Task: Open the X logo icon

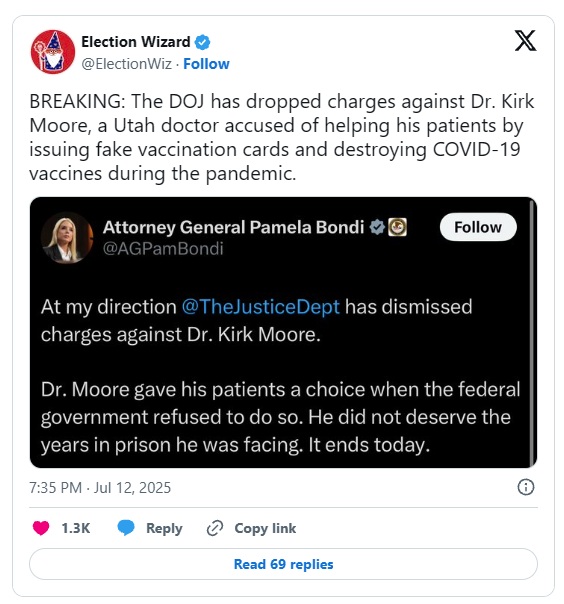Action: pos(525,40)
